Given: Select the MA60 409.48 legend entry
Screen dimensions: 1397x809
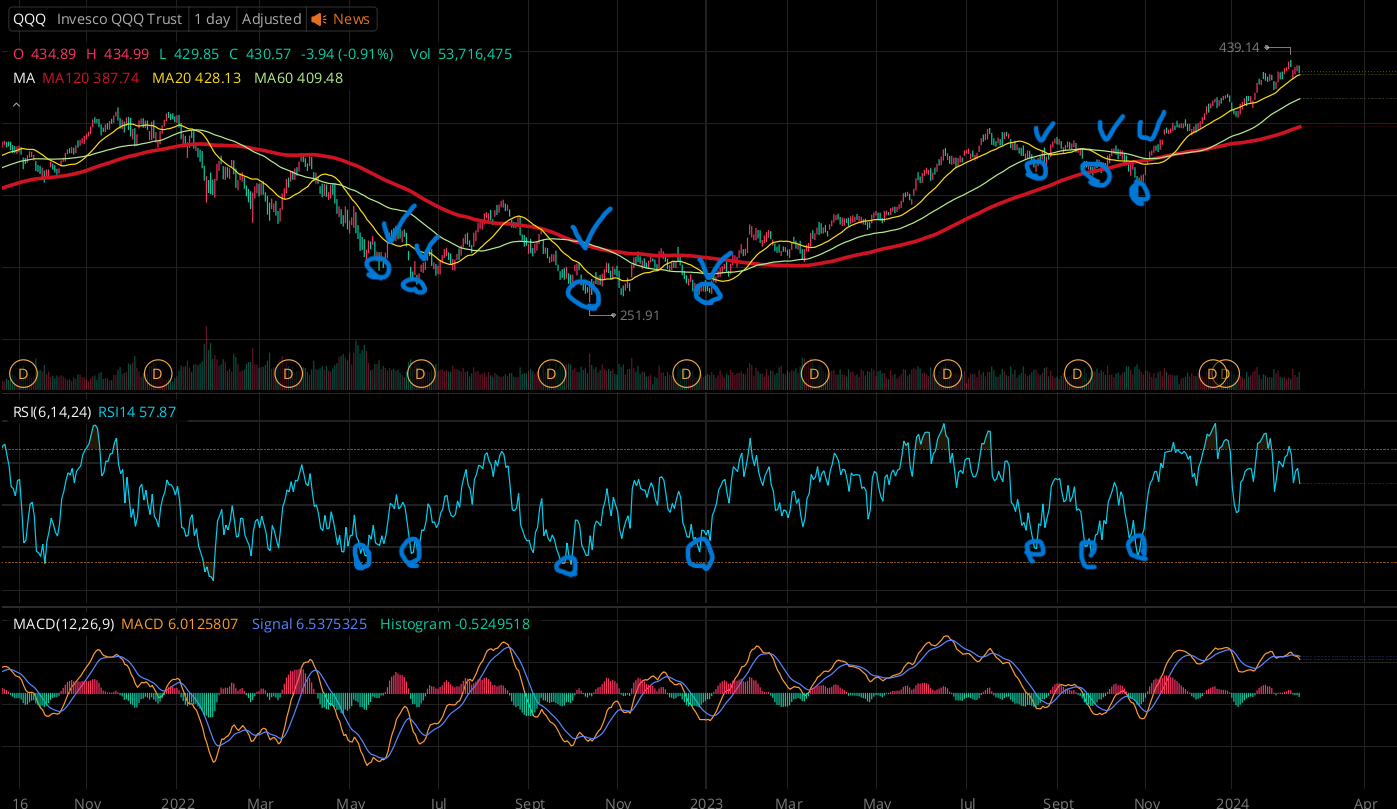Looking at the screenshot, I should point(299,78).
